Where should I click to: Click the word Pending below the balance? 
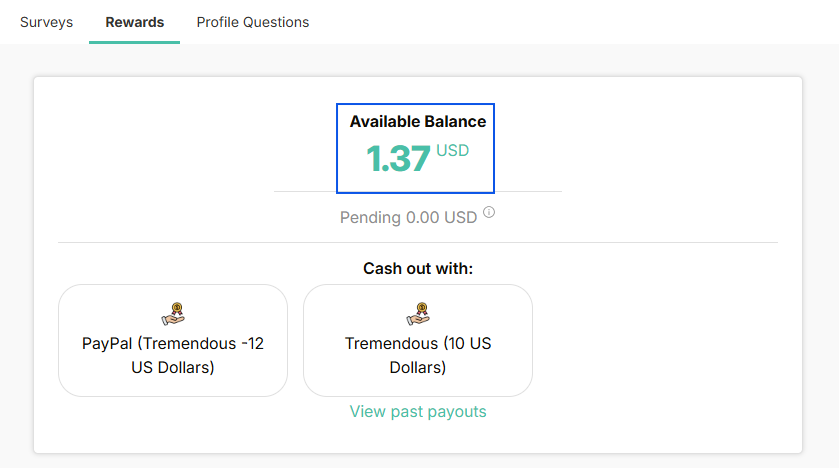coord(370,217)
